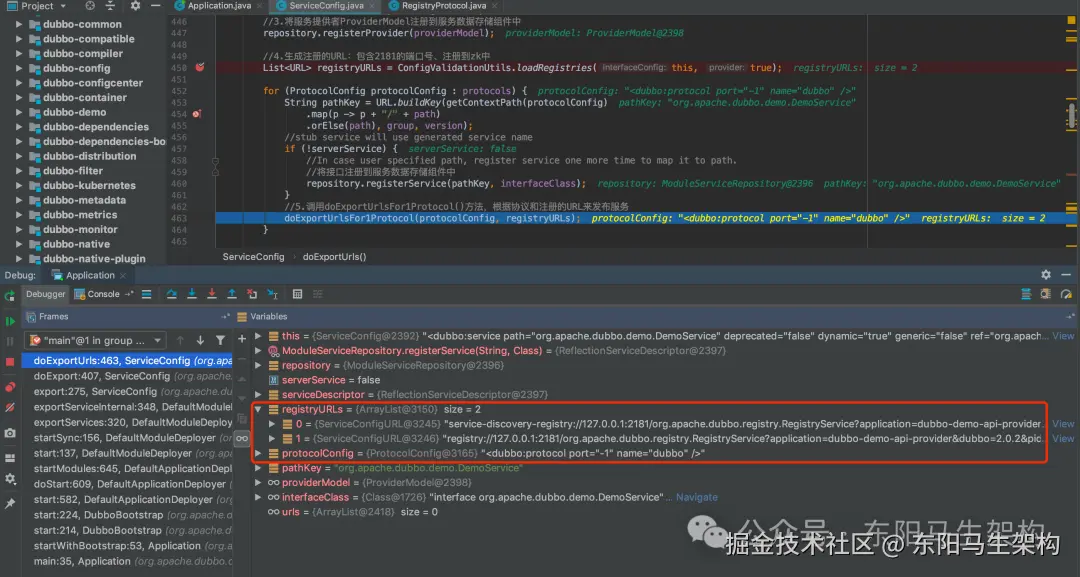Click the next frame down arrow
This screenshot has height=577, width=1080.
point(200,340)
